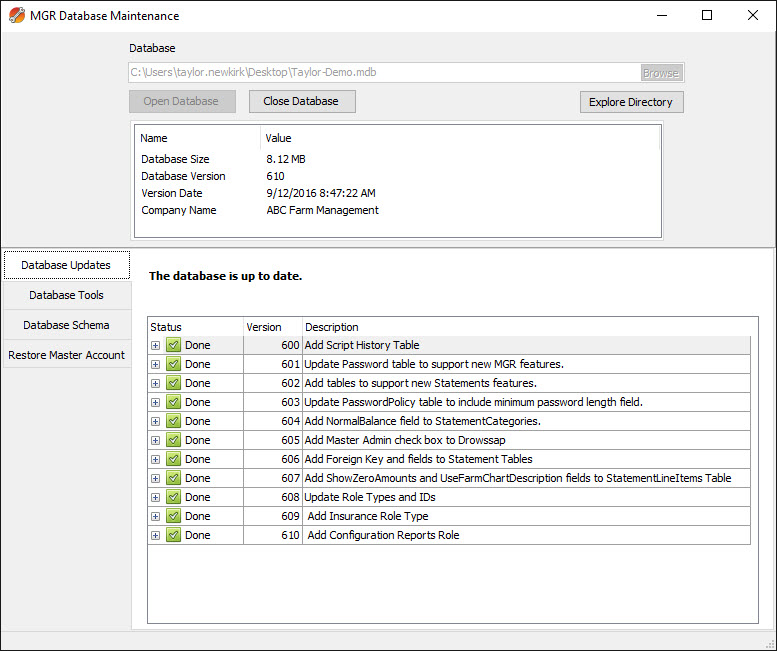The width and height of the screenshot is (777, 651).
Task: Open the Database Schema tab
Action: (66, 325)
